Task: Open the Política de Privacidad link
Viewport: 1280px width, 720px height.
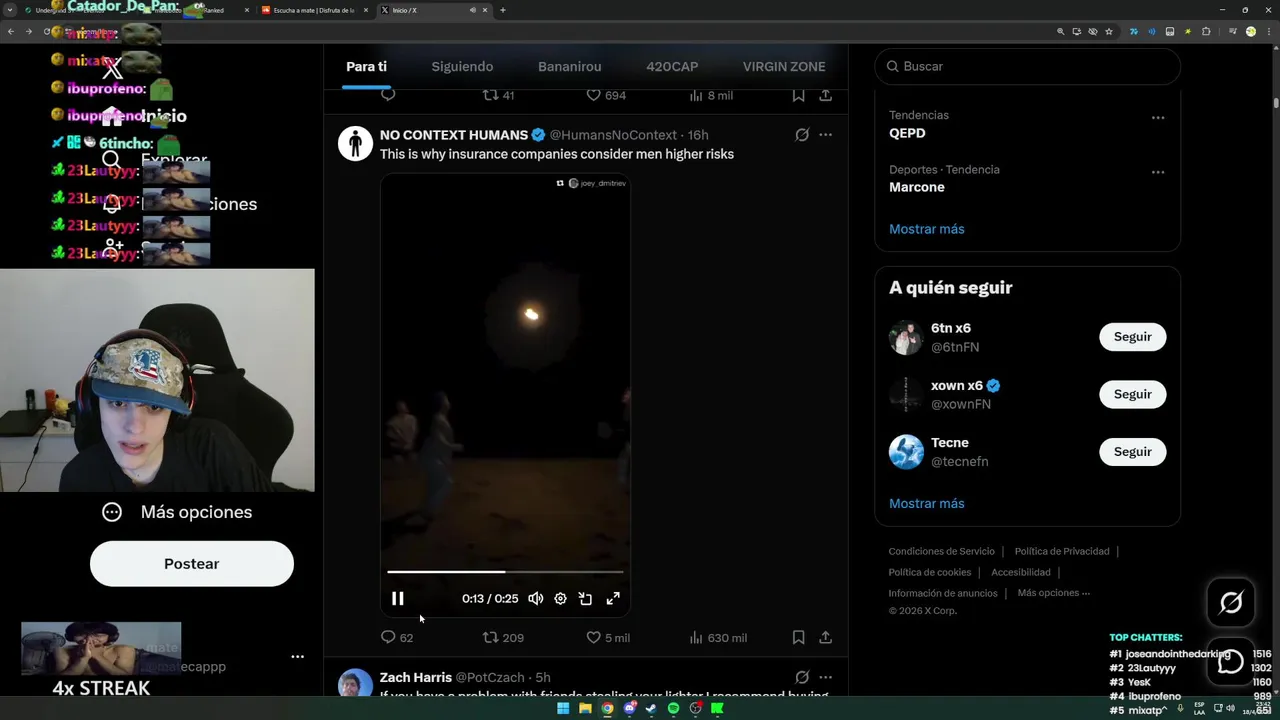Action: [x=1062, y=551]
